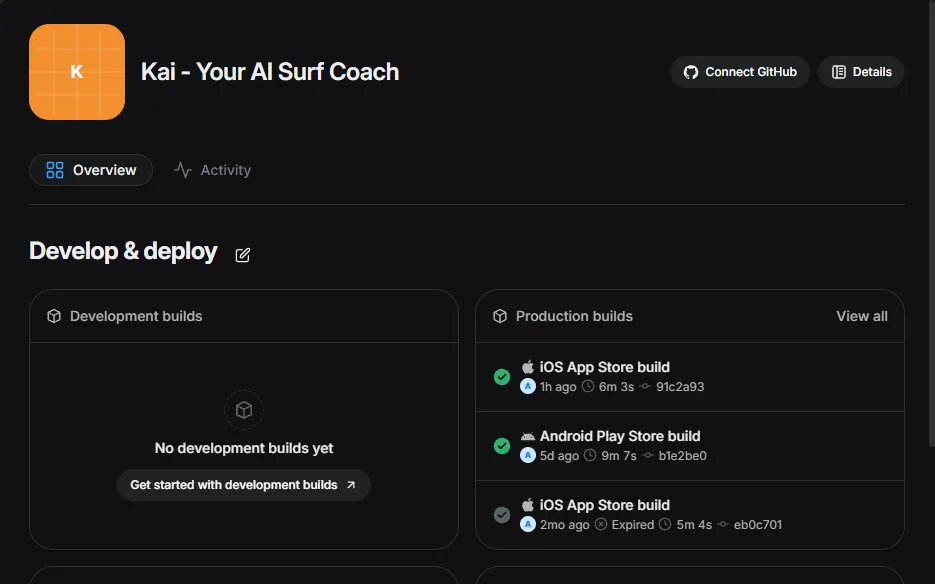Click green success check on 91c2a93 build

[502, 377]
